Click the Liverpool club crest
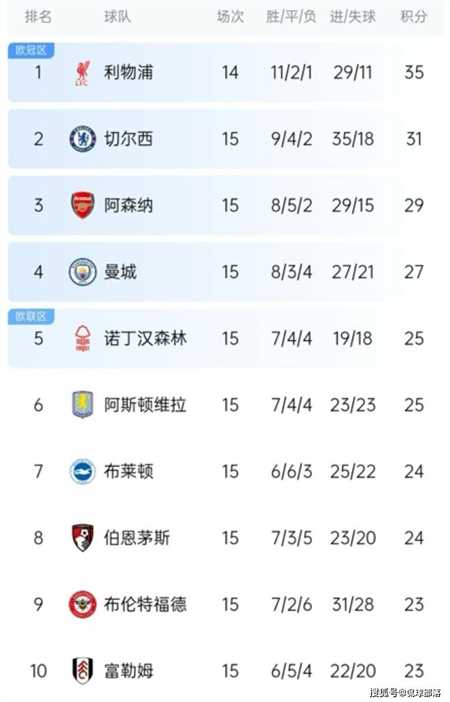The height and width of the screenshot is (702, 450). pyautogui.click(x=82, y=73)
